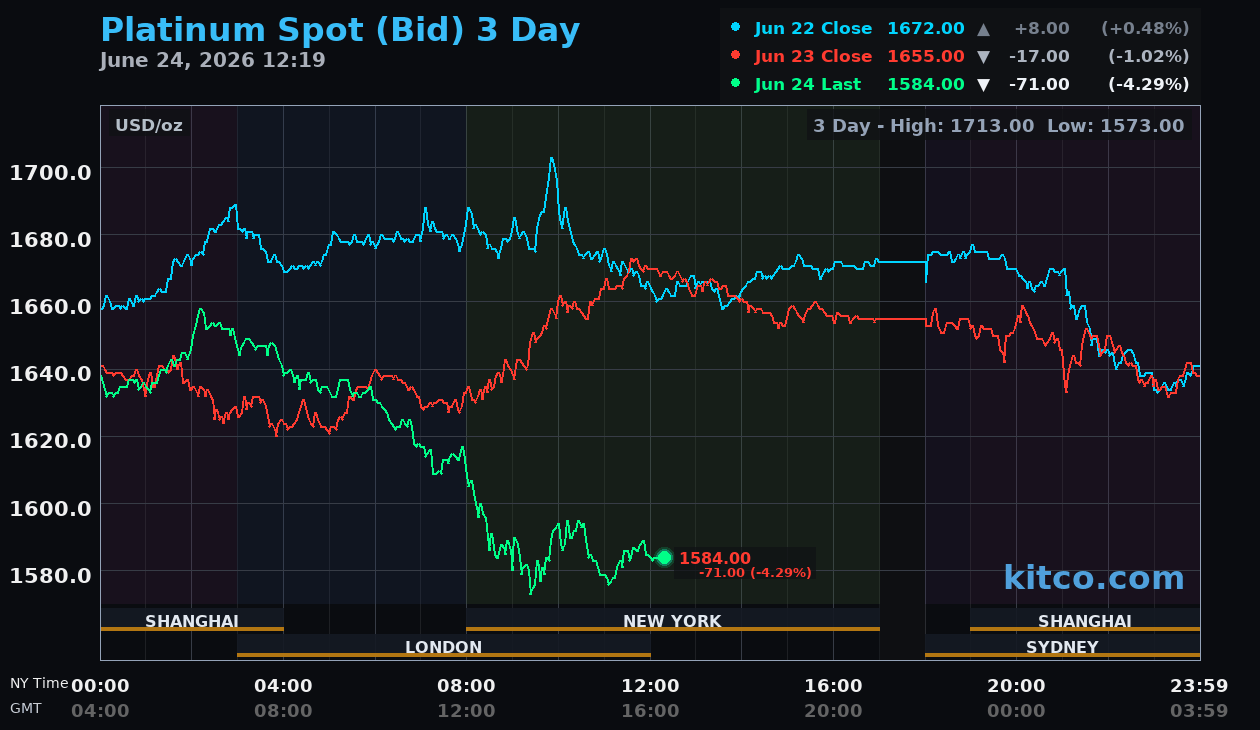Click the 00:00 NY time tick
This screenshot has height=730, width=1260.
[100, 686]
